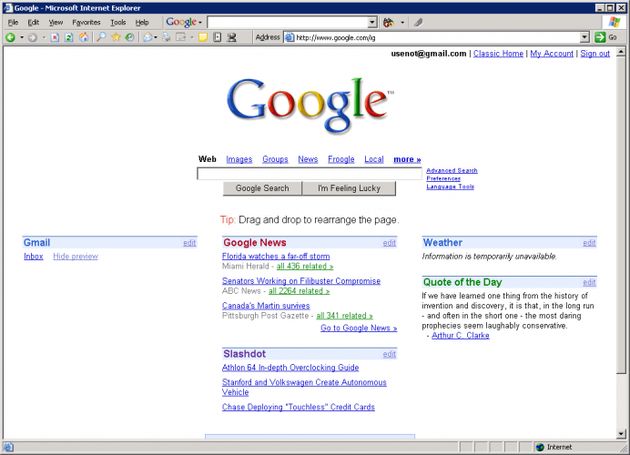Open the My Account link

coord(552,53)
